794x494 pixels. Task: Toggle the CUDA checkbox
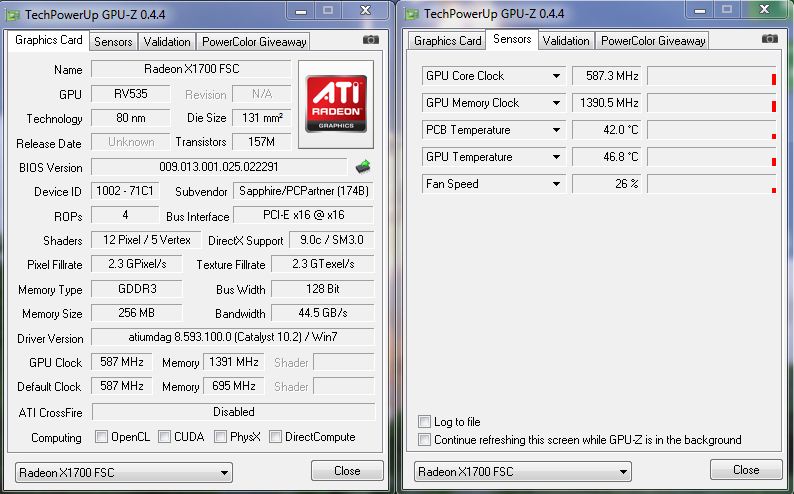tap(164, 437)
